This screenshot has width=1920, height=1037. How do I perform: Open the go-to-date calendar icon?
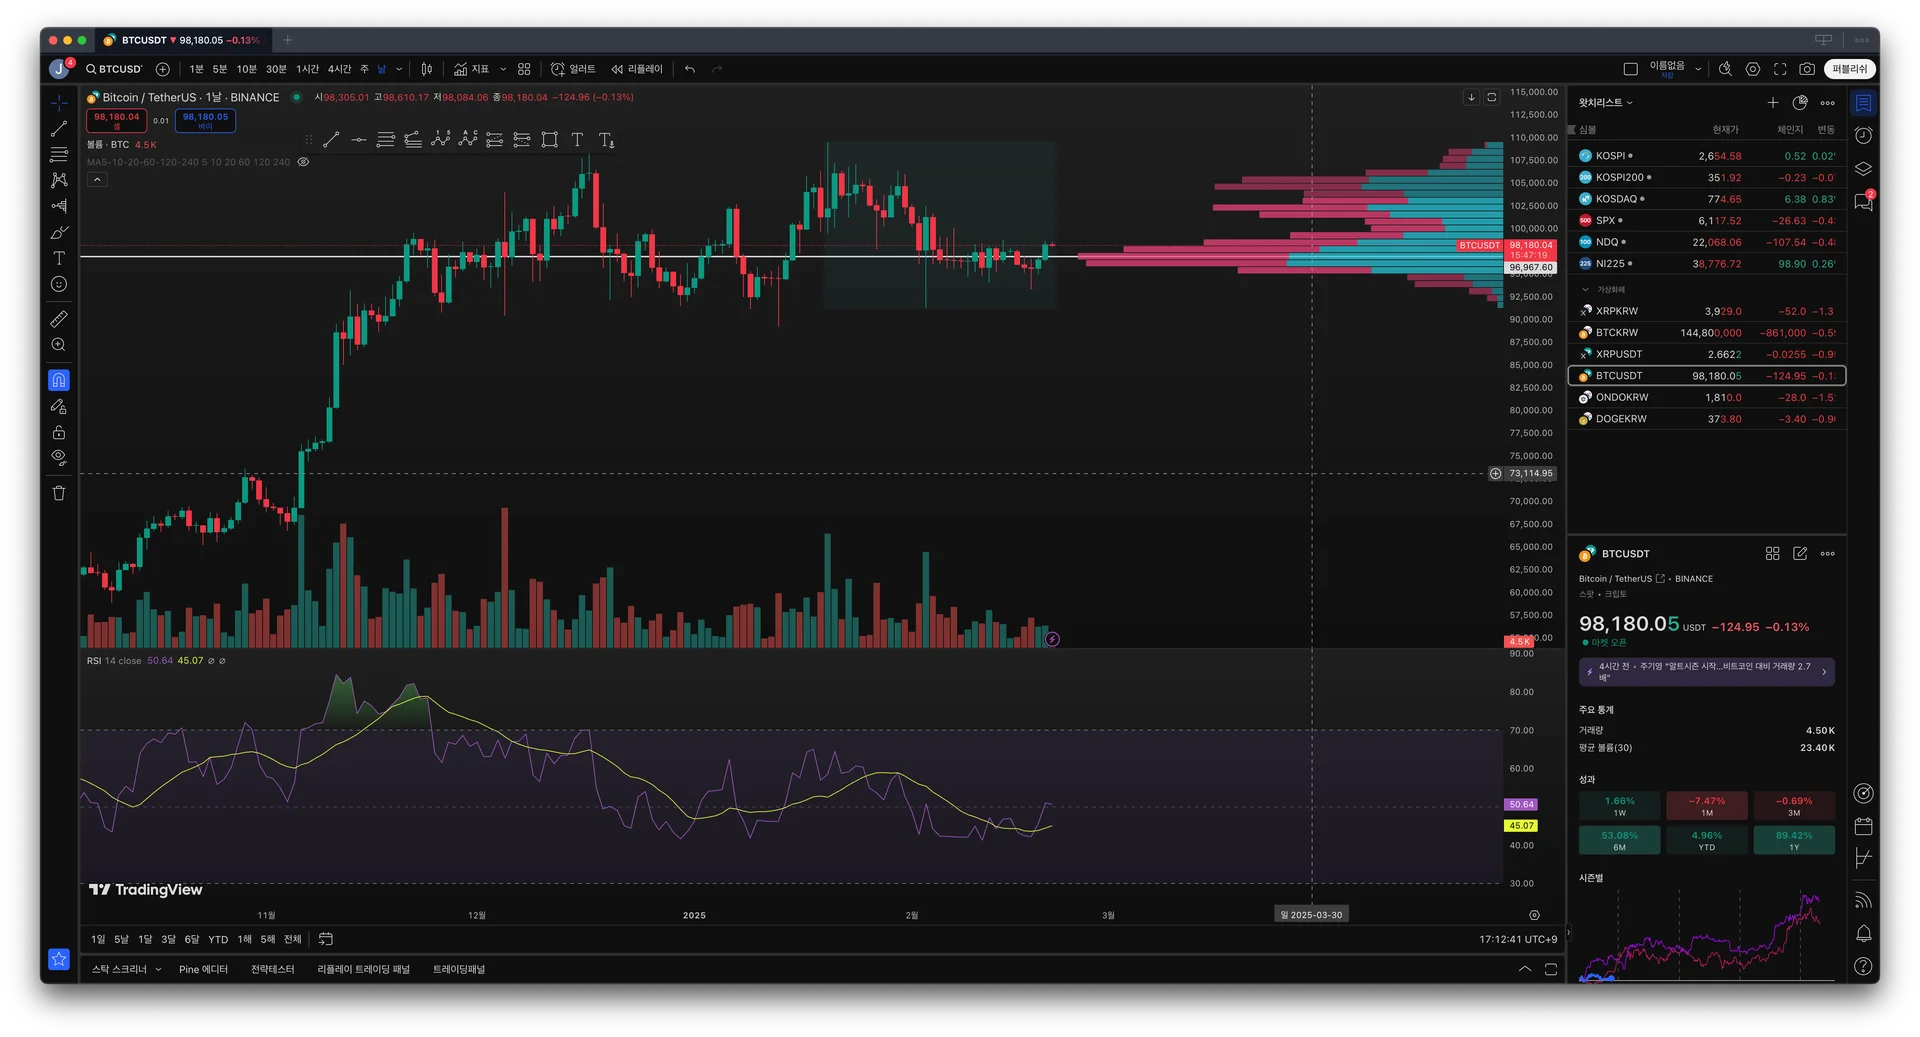point(326,939)
